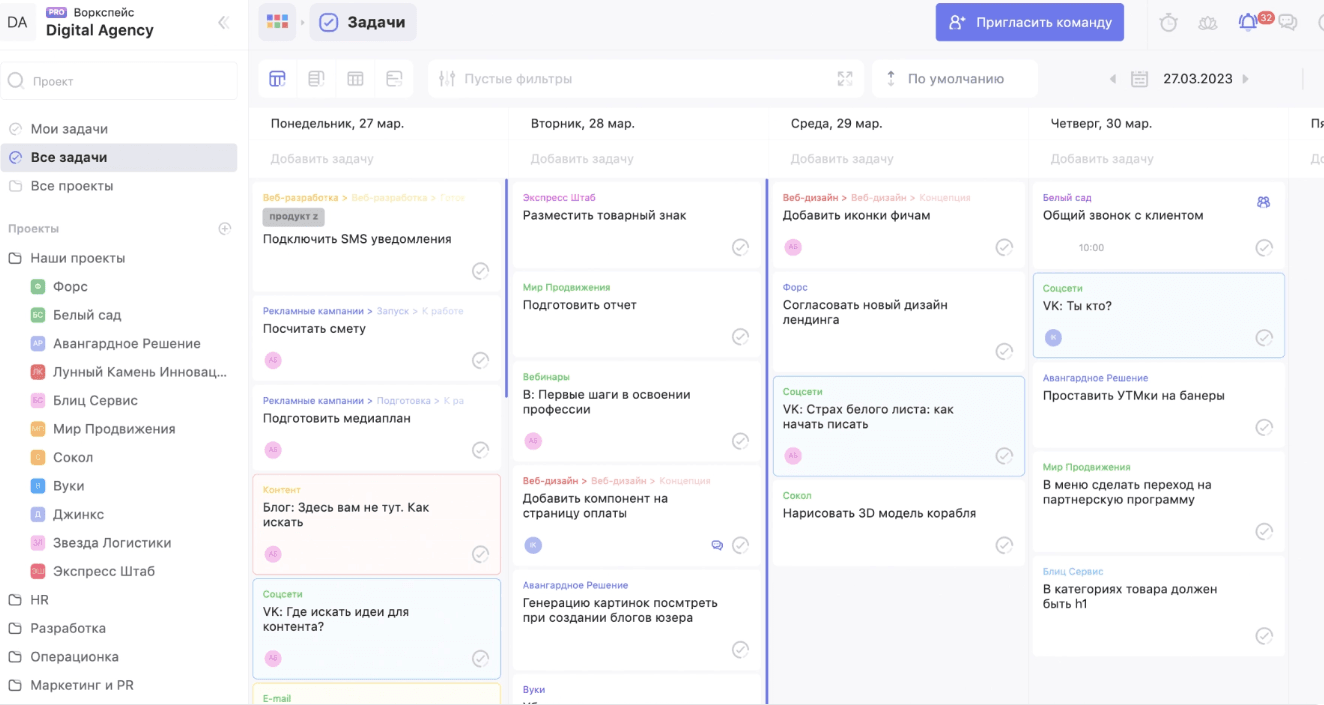Click the Пригласить команду button
This screenshot has width=1324, height=705.
point(1029,22)
